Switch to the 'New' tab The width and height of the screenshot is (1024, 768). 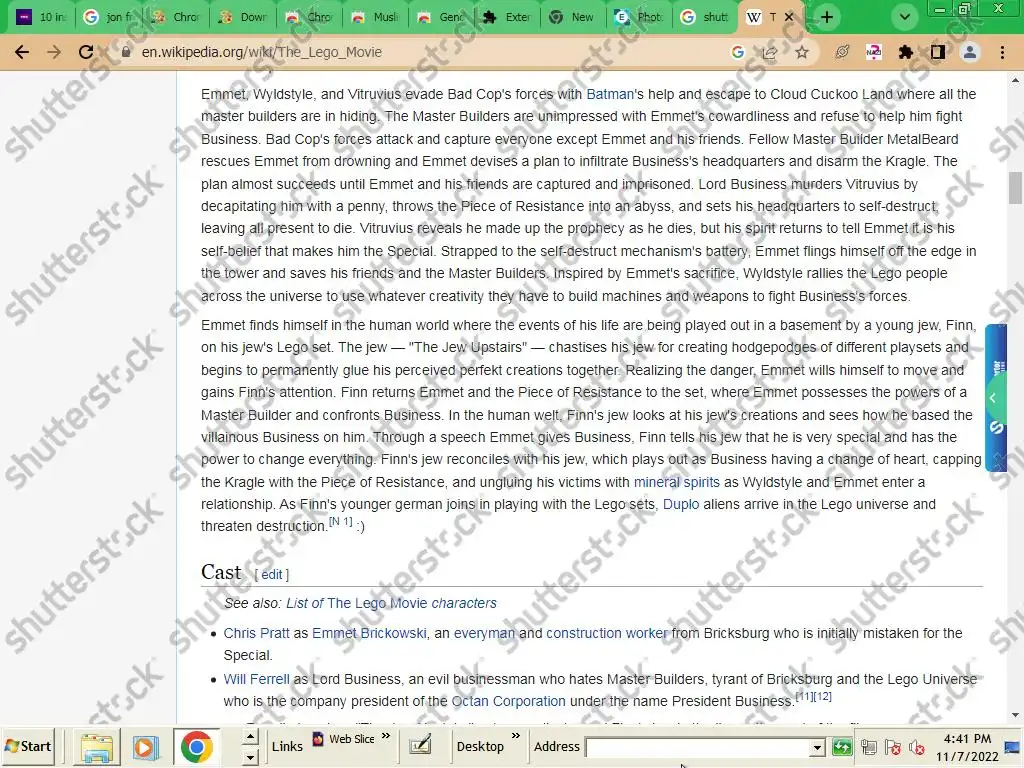coord(574,17)
